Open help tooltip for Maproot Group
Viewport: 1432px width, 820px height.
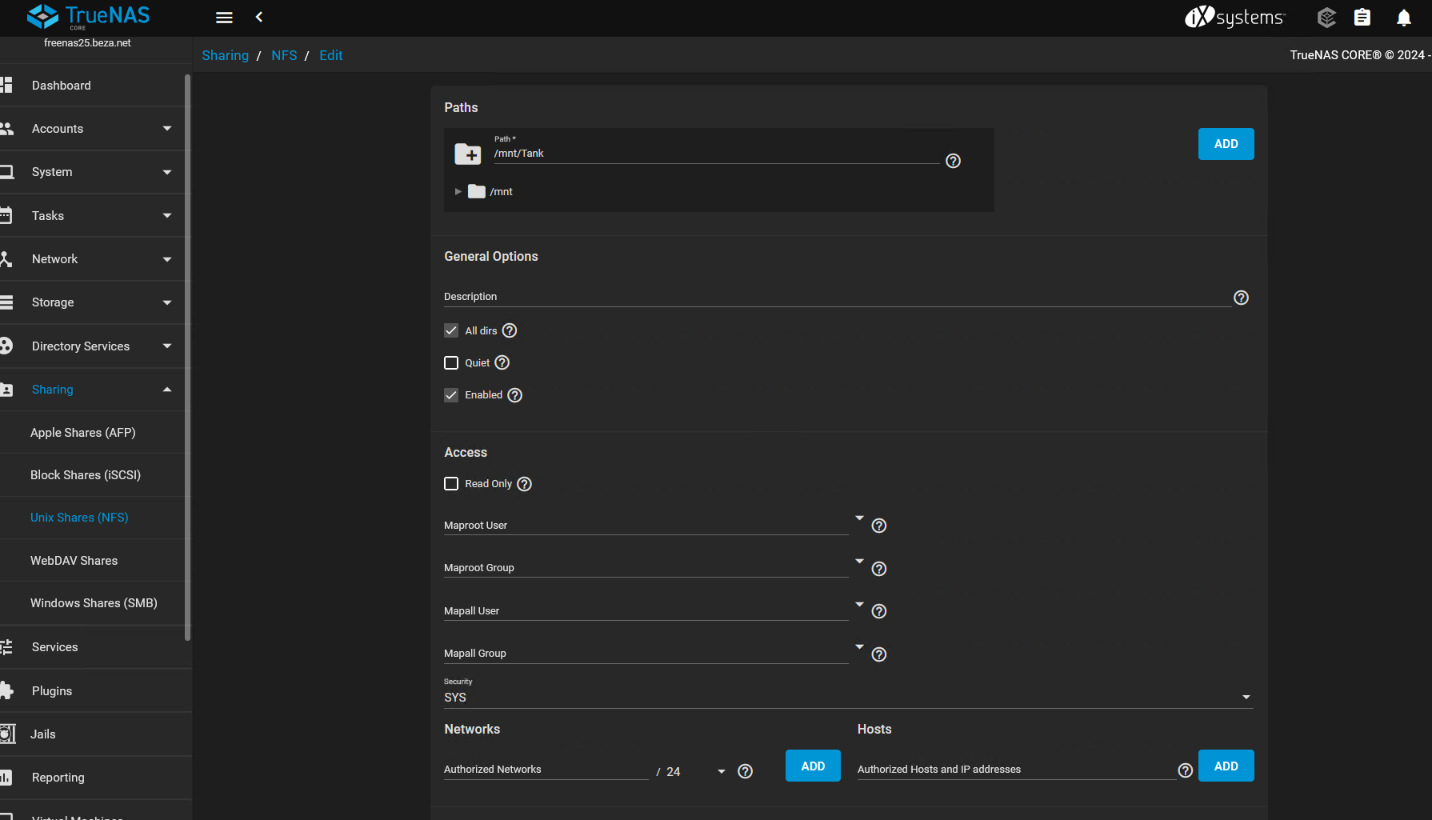pyautogui.click(x=879, y=569)
